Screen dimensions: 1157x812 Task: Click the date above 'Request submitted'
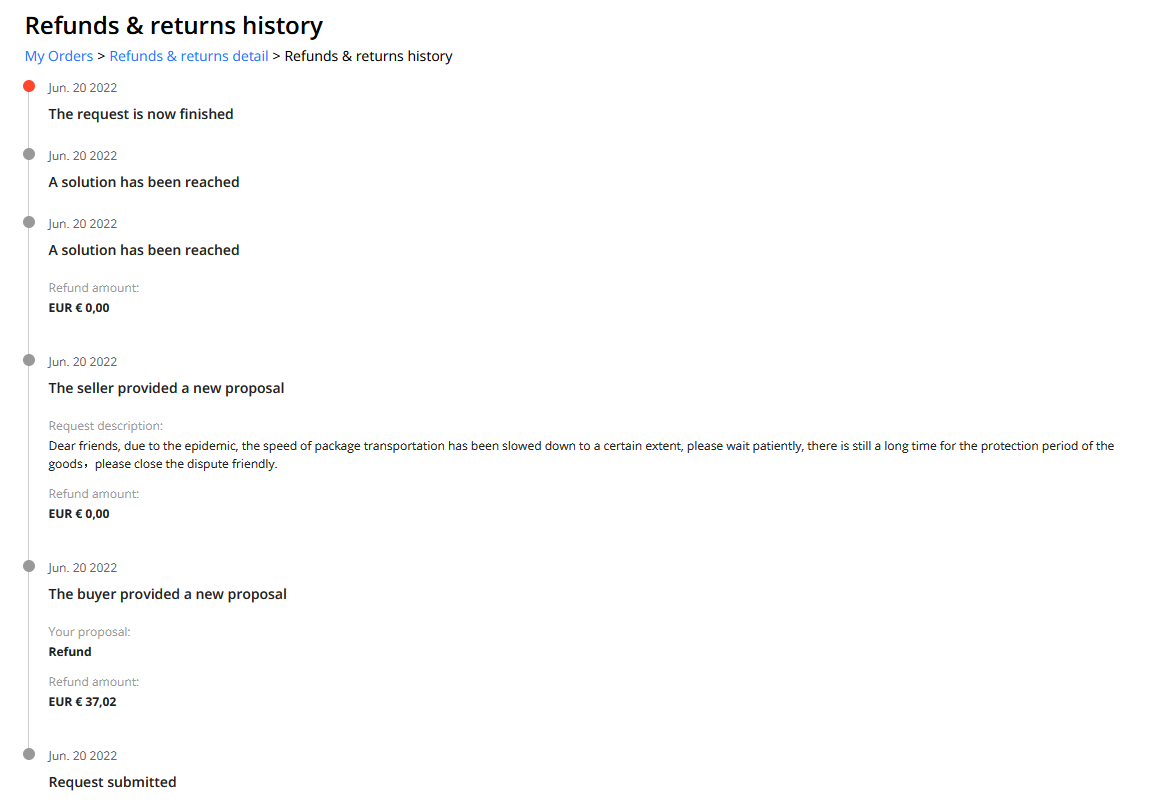tap(82, 756)
